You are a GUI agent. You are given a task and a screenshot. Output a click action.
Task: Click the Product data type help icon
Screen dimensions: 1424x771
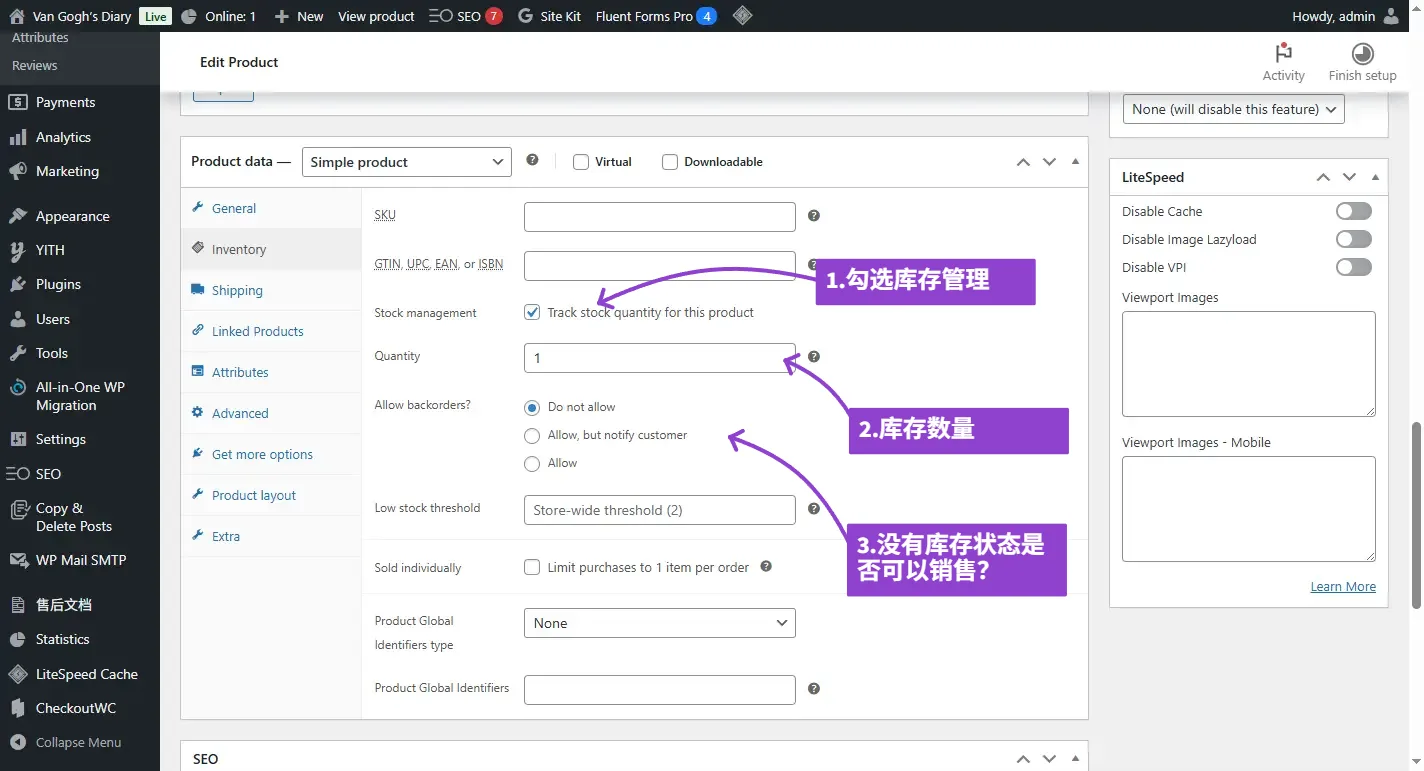532,160
